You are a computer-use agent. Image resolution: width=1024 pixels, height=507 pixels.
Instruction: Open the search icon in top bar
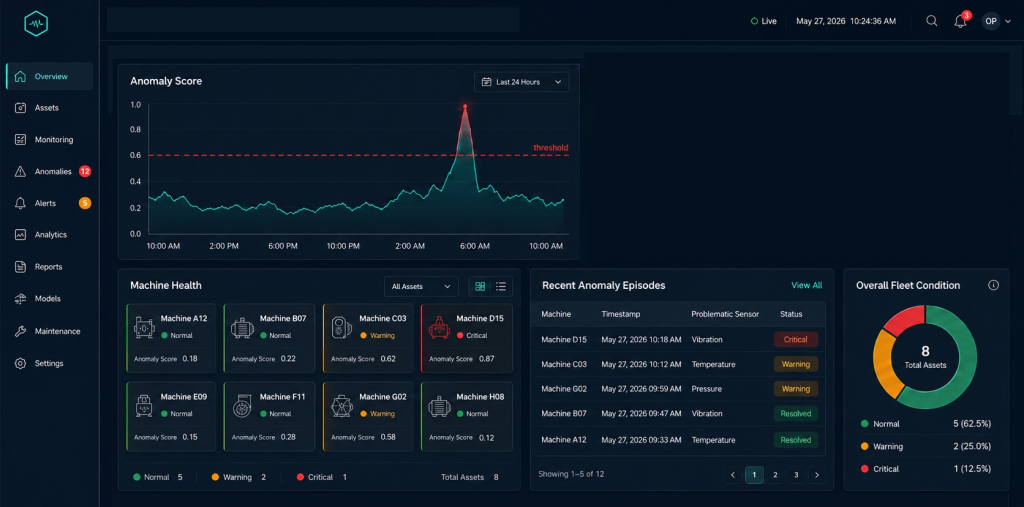(932, 21)
